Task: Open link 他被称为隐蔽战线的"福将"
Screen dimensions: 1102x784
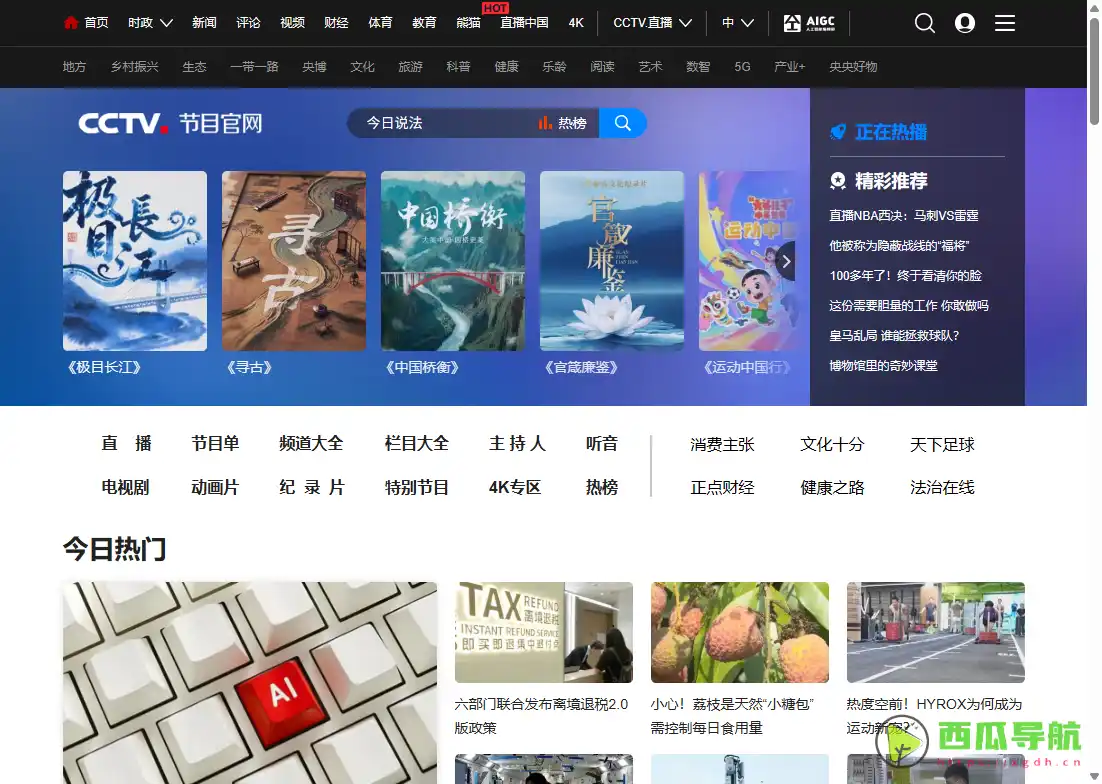Action: pyautogui.click(x=899, y=246)
